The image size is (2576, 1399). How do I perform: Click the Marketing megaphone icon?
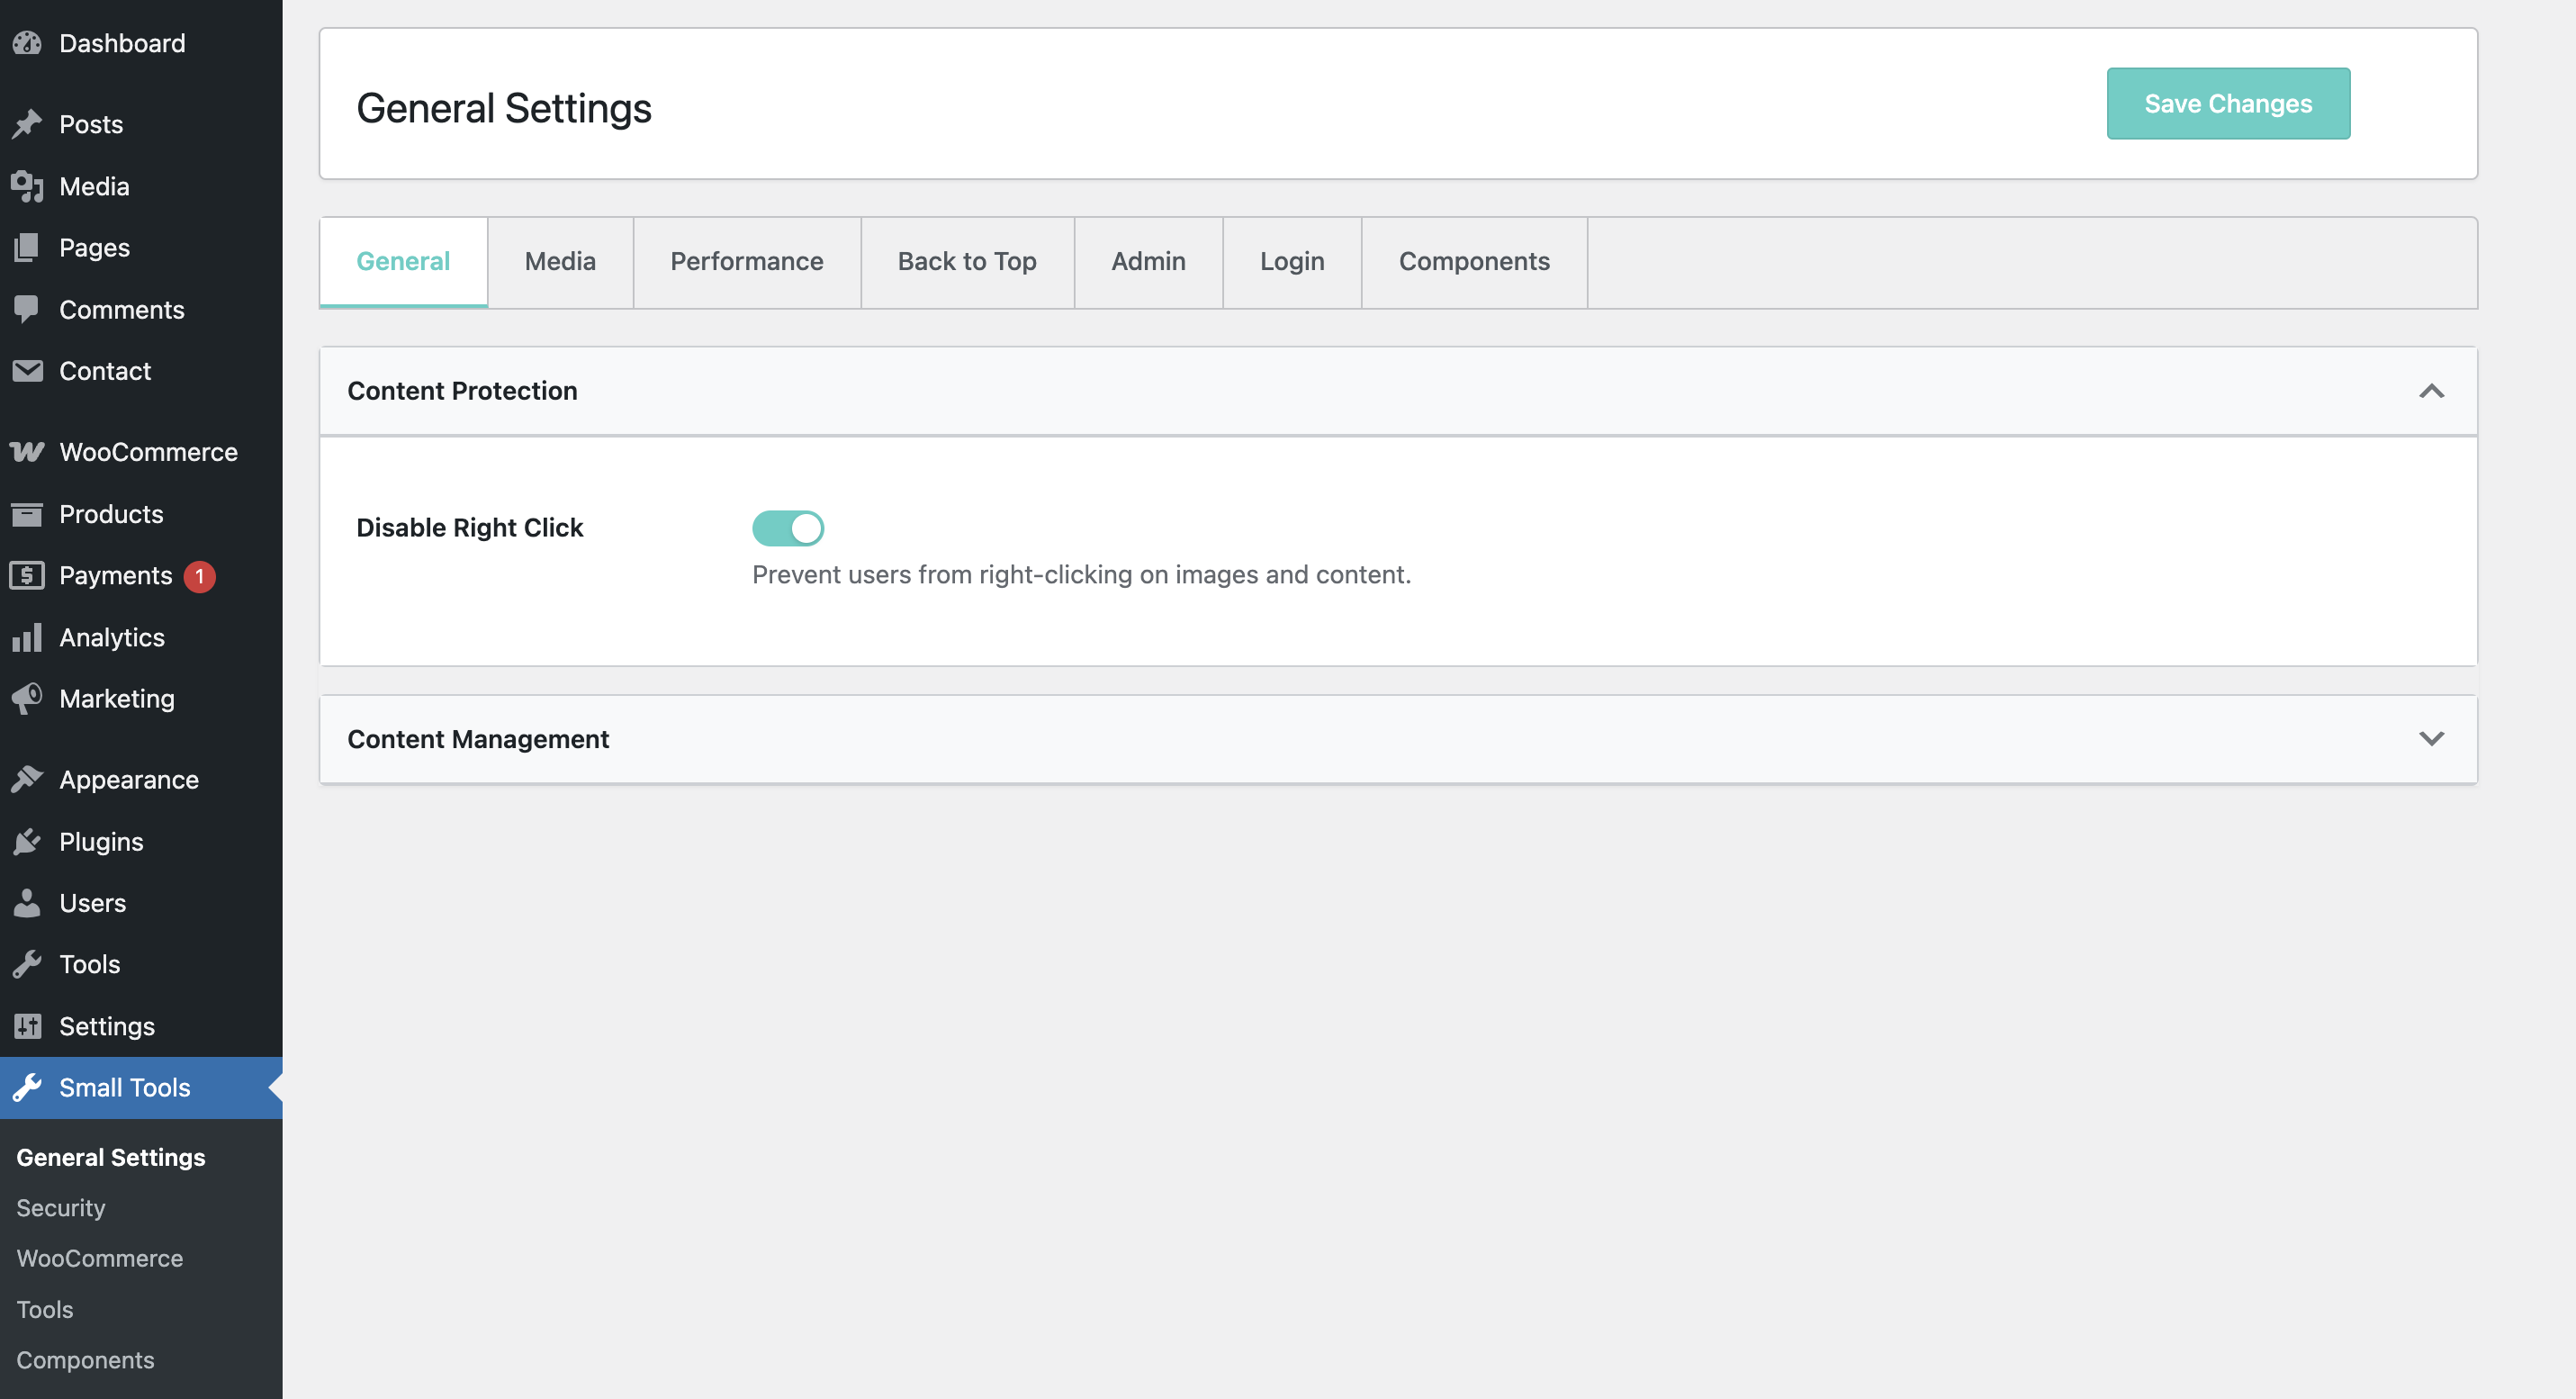27,698
